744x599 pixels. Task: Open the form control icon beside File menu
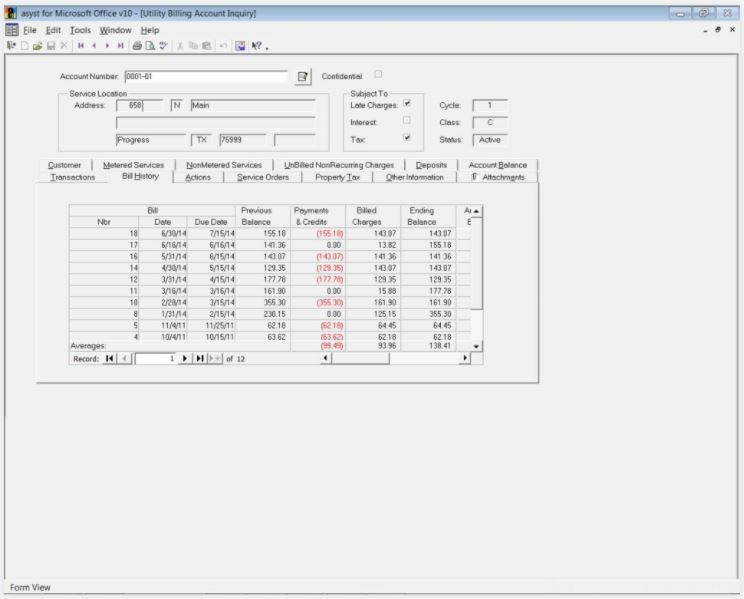point(12,30)
